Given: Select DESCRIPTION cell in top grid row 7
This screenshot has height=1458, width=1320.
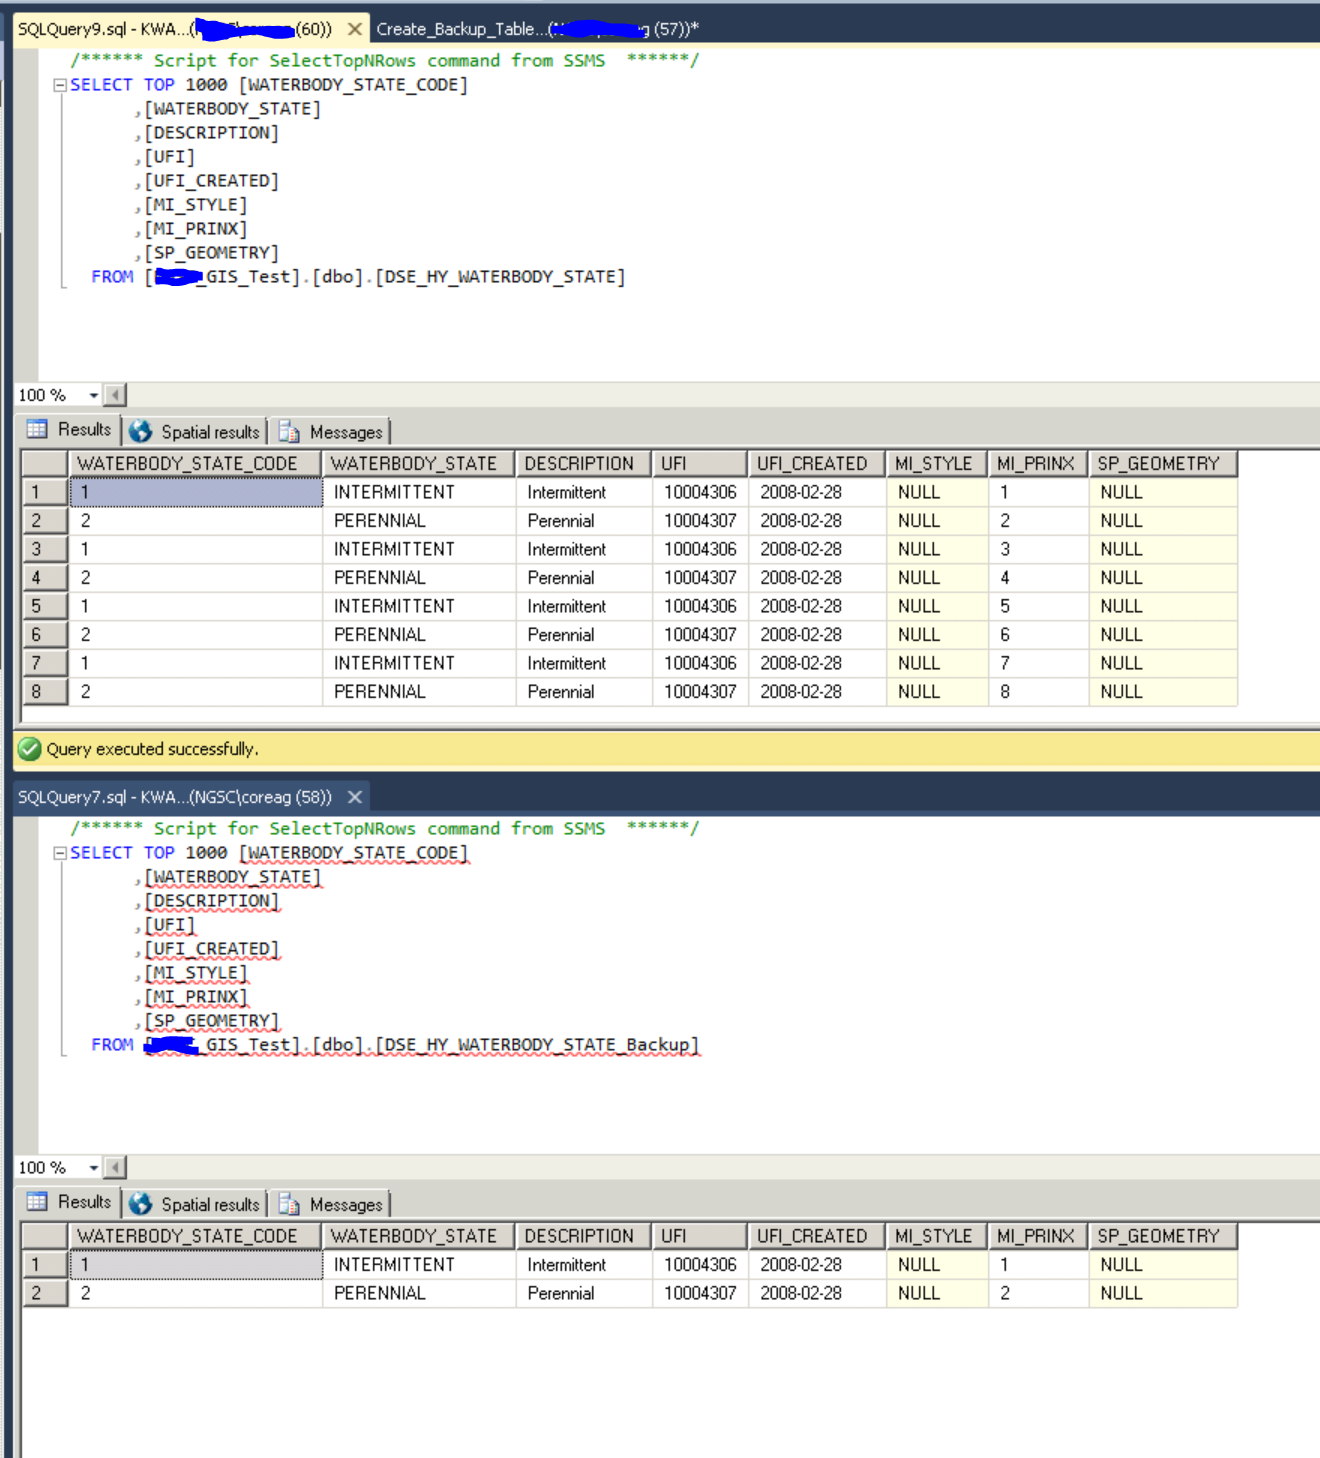Looking at the screenshot, I should (584, 663).
